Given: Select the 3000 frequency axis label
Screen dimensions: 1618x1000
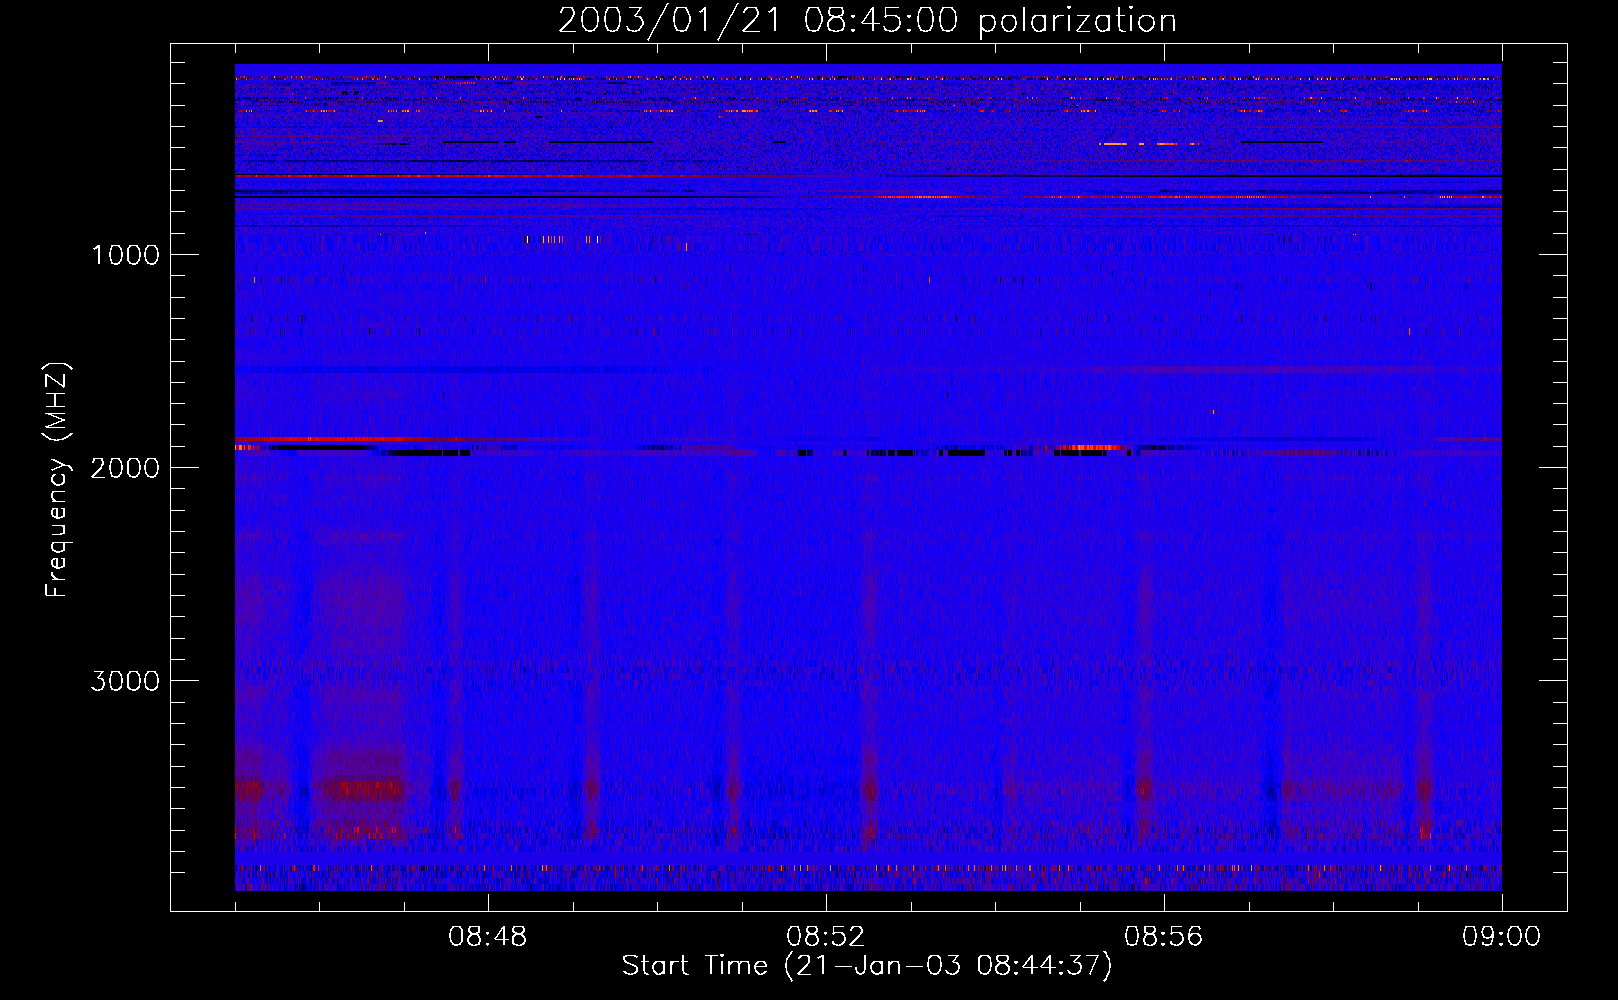Looking at the screenshot, I should pyautogui.click(x=125, y=681).
